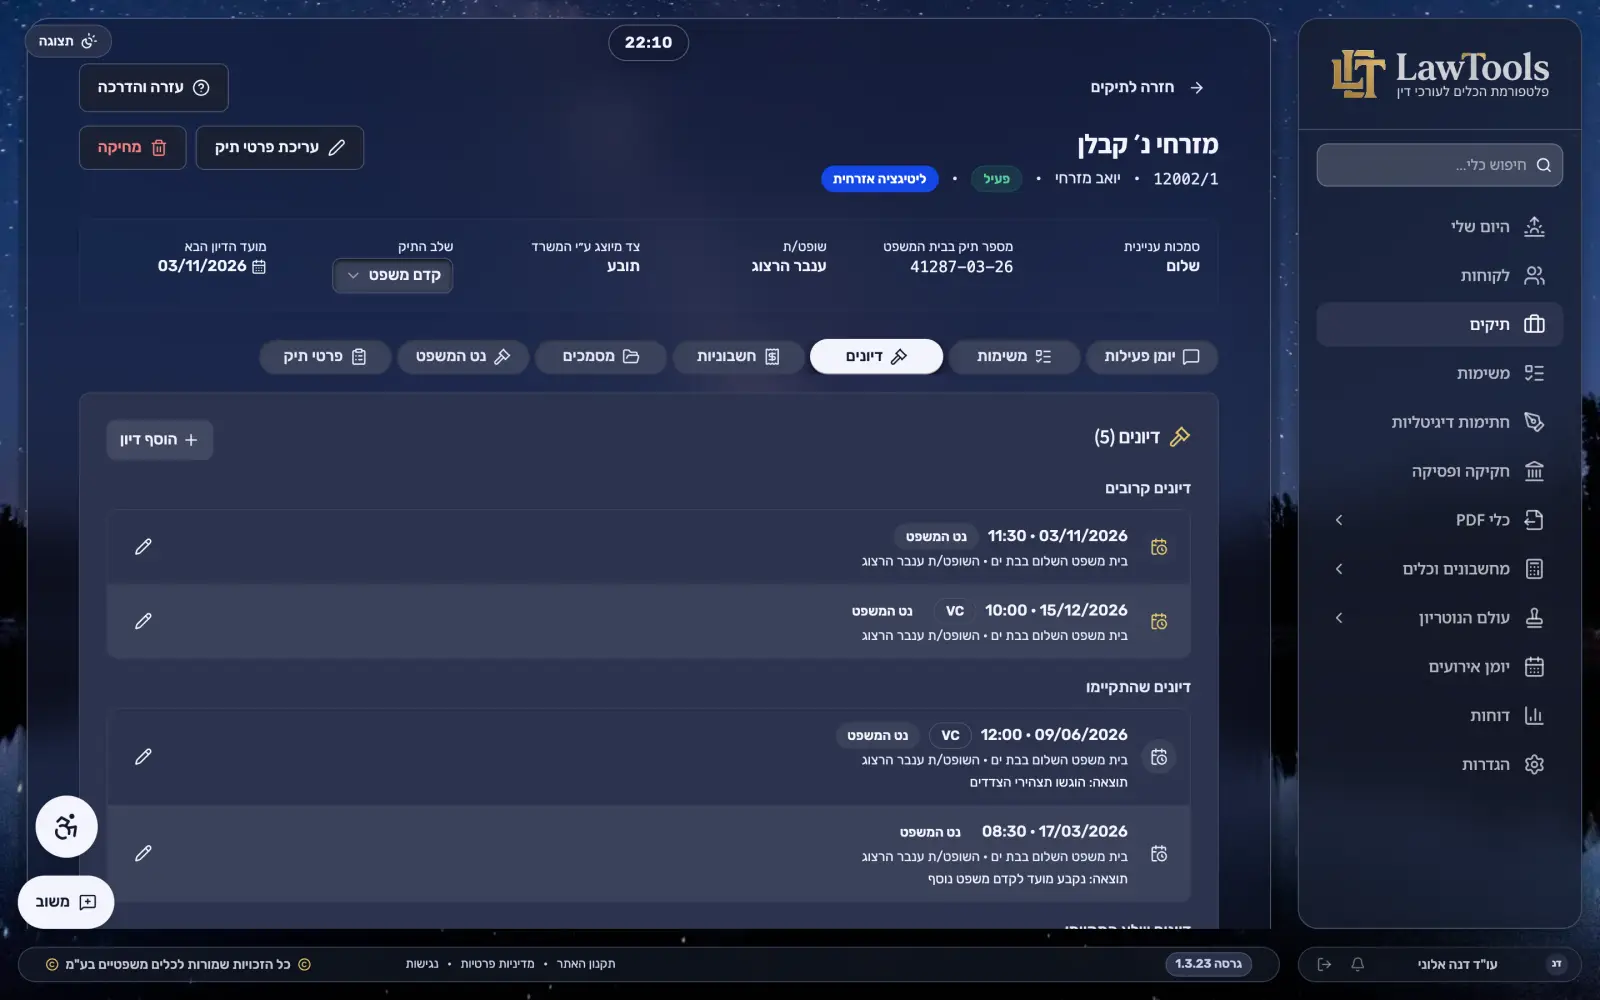
Task: Click the edit pencil for 03/11/2026 hearing
Action: [x=143, y=547]
